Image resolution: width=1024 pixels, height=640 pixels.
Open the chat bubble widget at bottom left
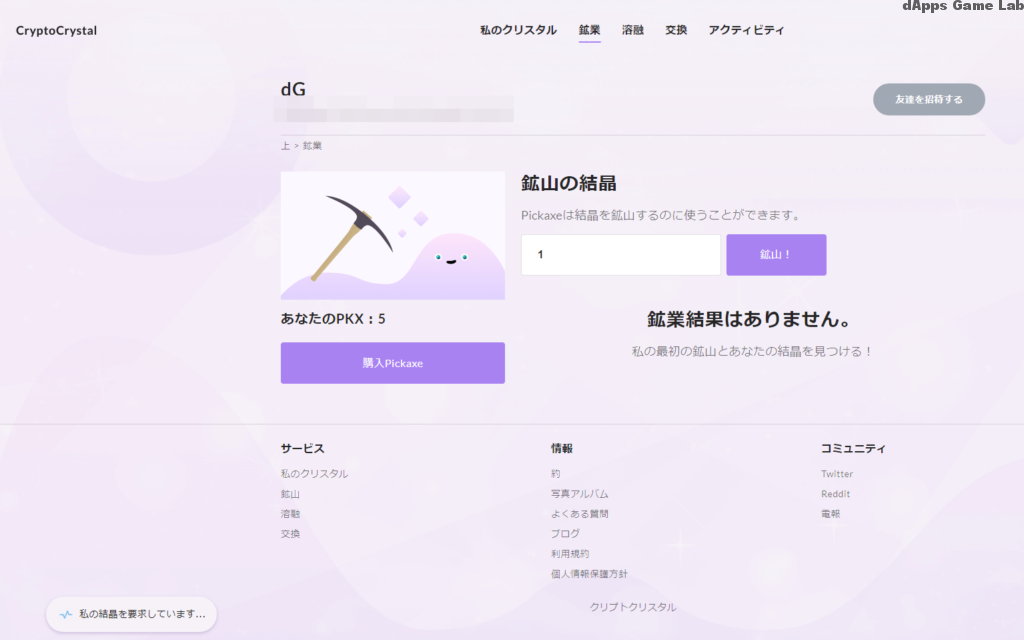[130, 614]
